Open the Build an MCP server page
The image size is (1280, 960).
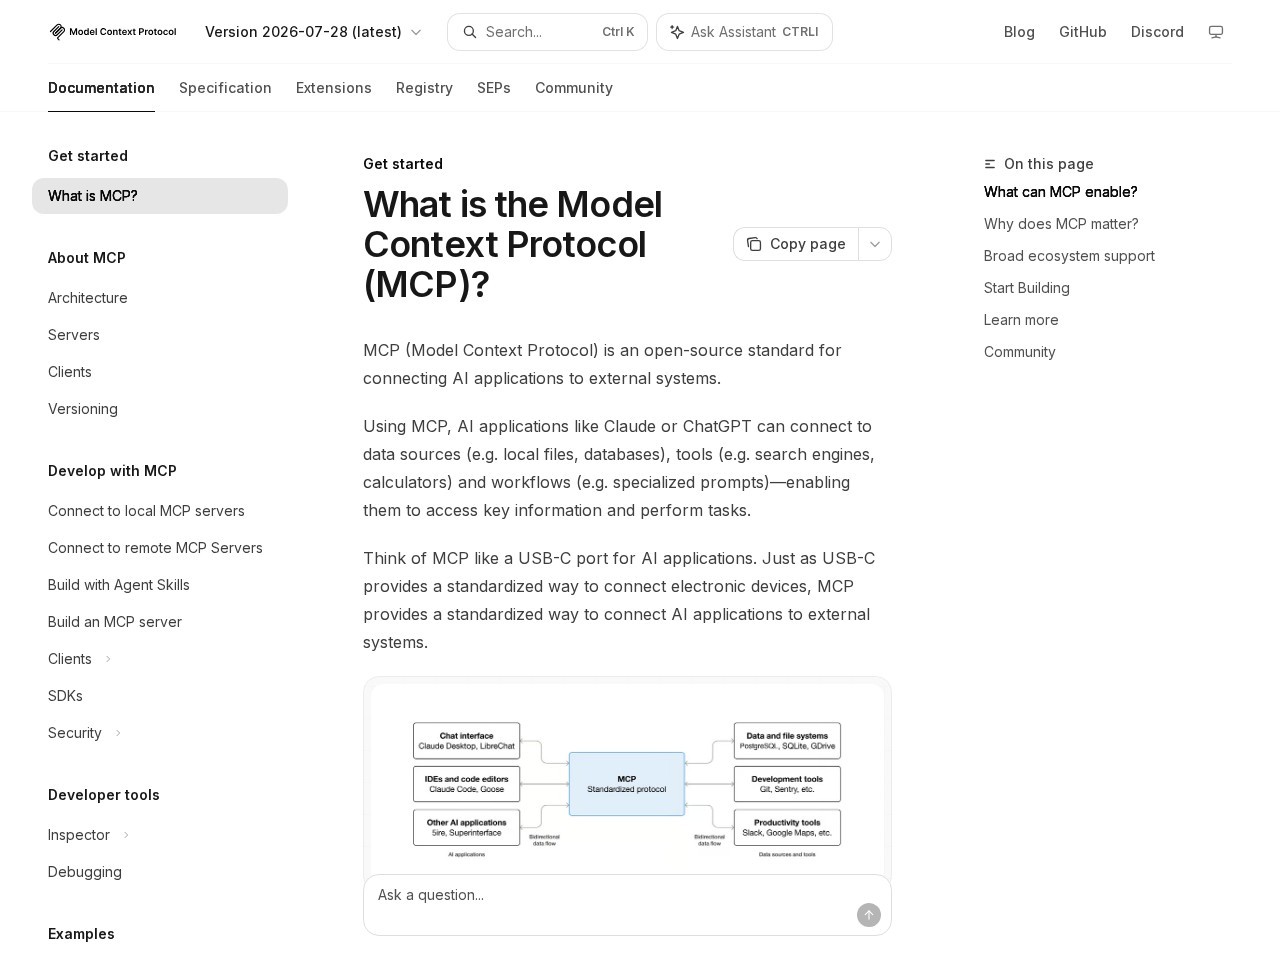[115, 622]
